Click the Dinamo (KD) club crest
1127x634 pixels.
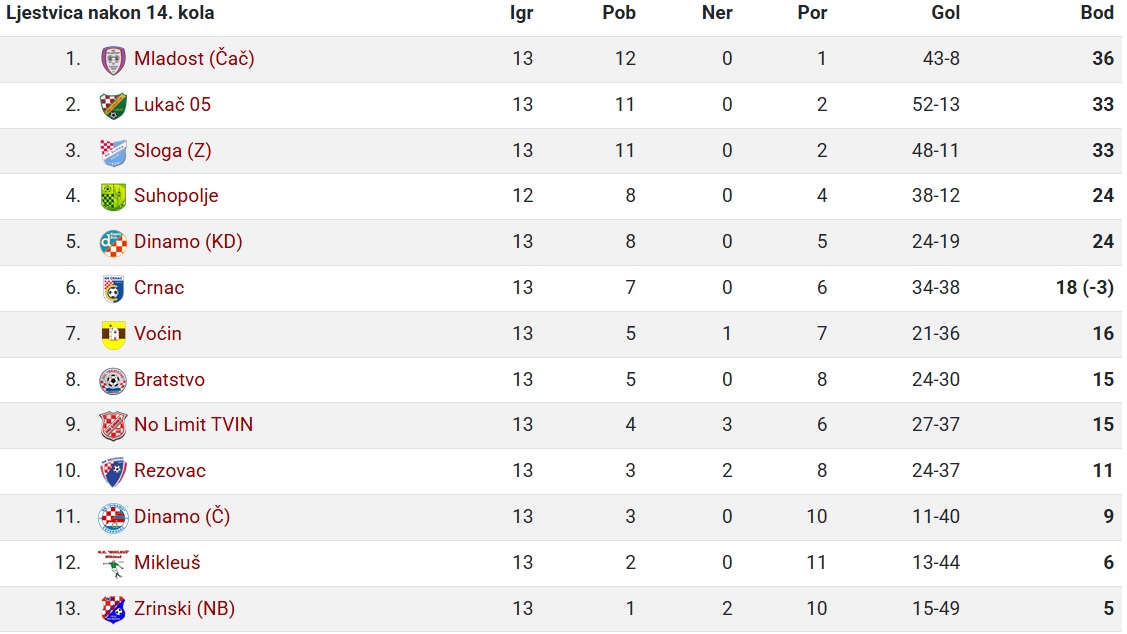(x=113, y=243)
